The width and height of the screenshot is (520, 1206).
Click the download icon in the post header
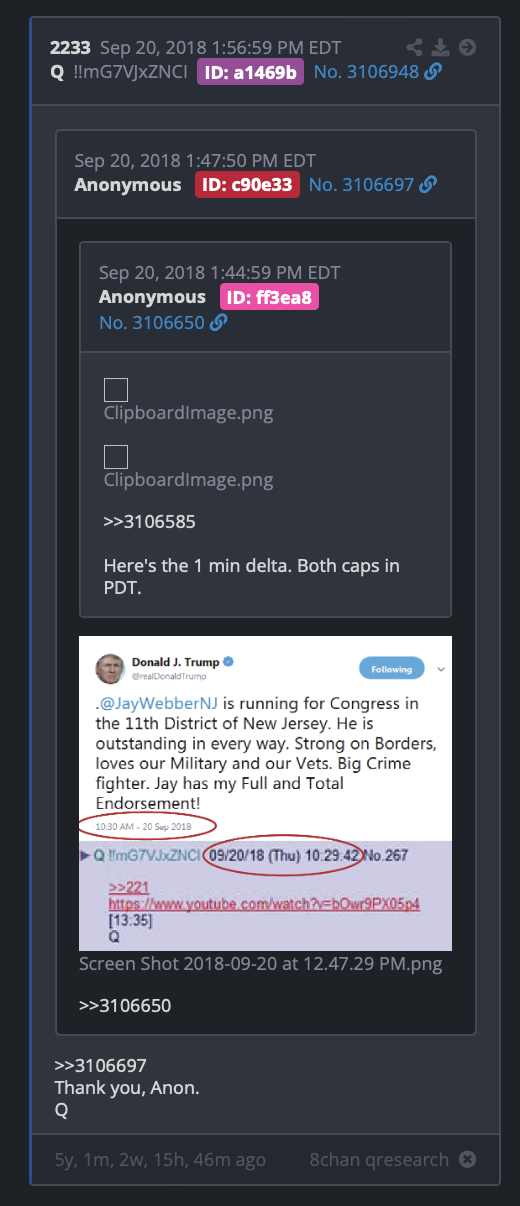(441, 47)
